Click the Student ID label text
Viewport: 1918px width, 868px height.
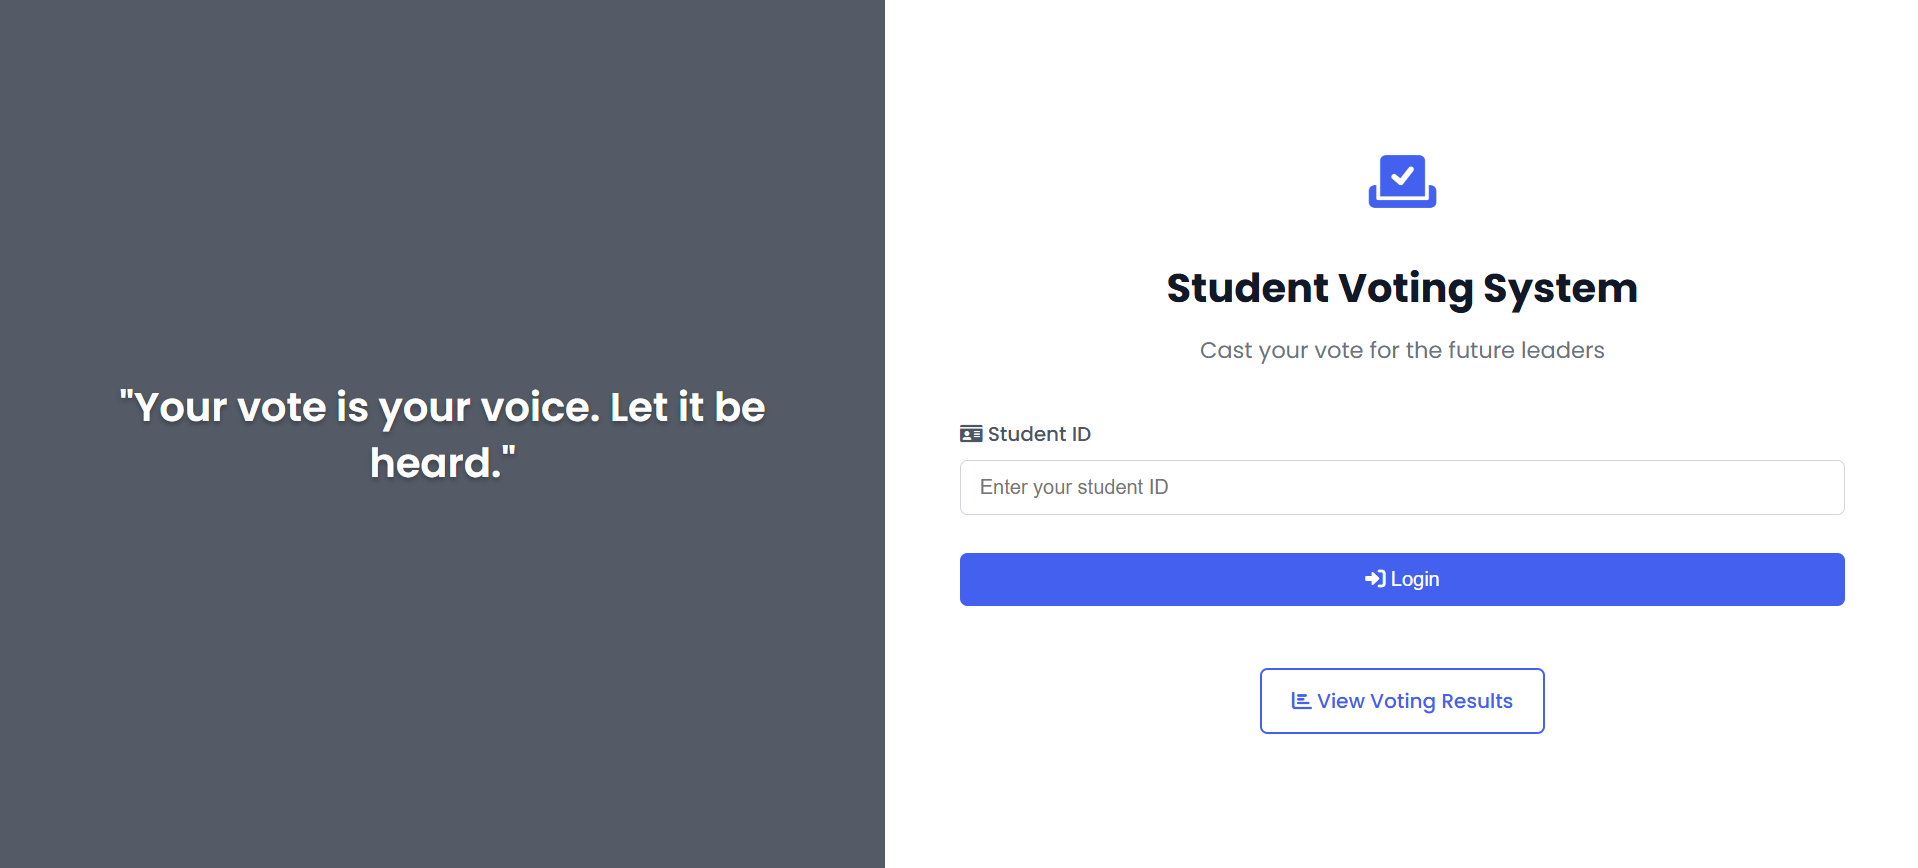click(1039, 434)
